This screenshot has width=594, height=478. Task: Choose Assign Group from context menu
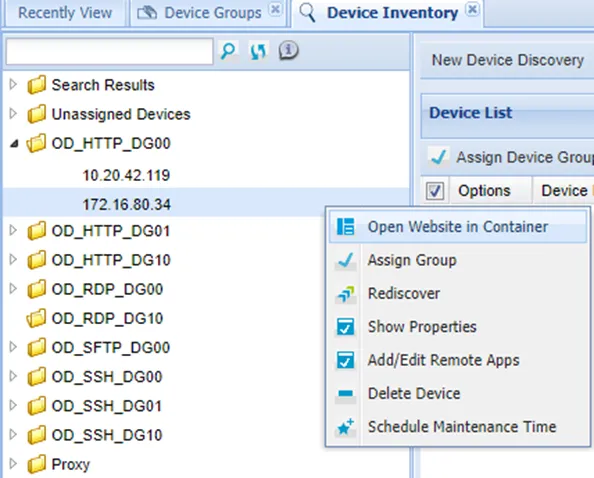pyautogui.click(x=458, y=260)
